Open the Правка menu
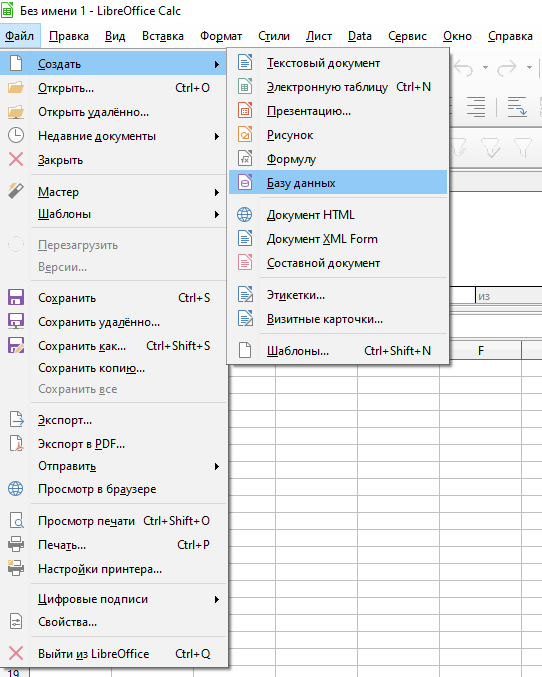The height and width of the screenshot is (677, 542). click(69, 36)
